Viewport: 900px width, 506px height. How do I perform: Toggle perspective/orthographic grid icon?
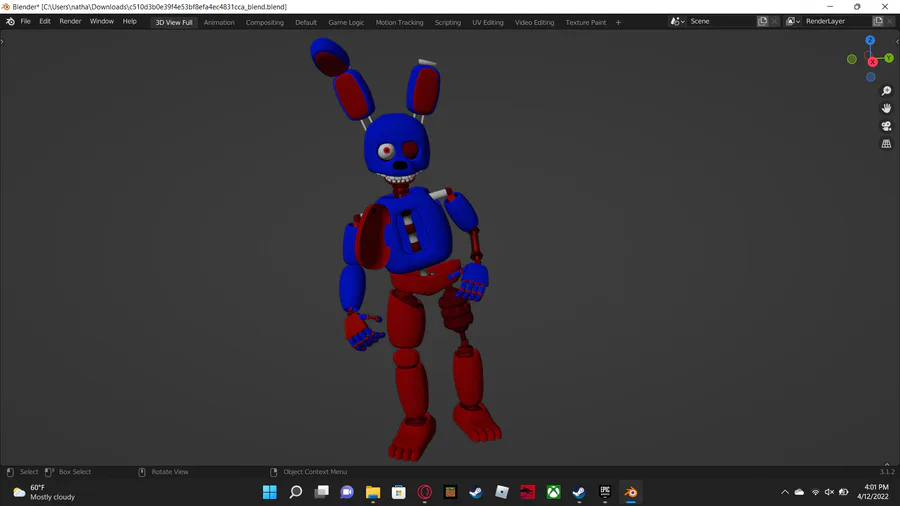[x=886, y=144]
